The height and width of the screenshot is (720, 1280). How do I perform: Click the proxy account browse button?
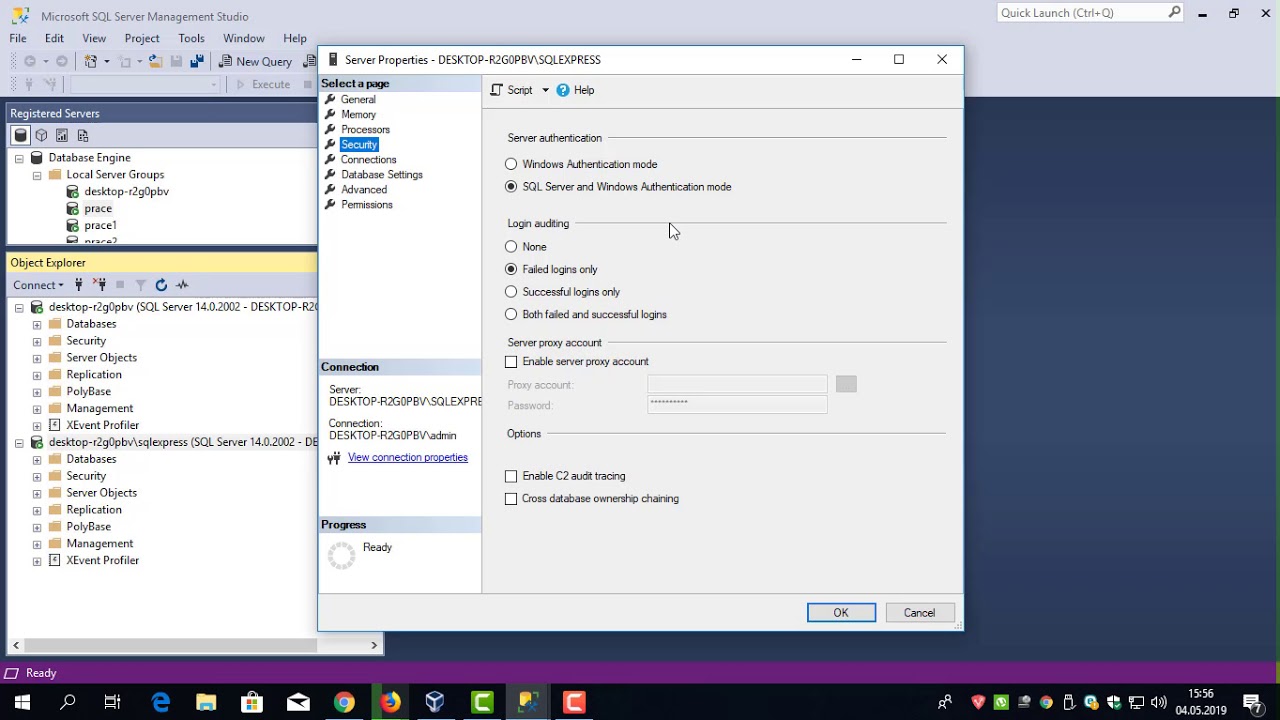coord(846,384)
